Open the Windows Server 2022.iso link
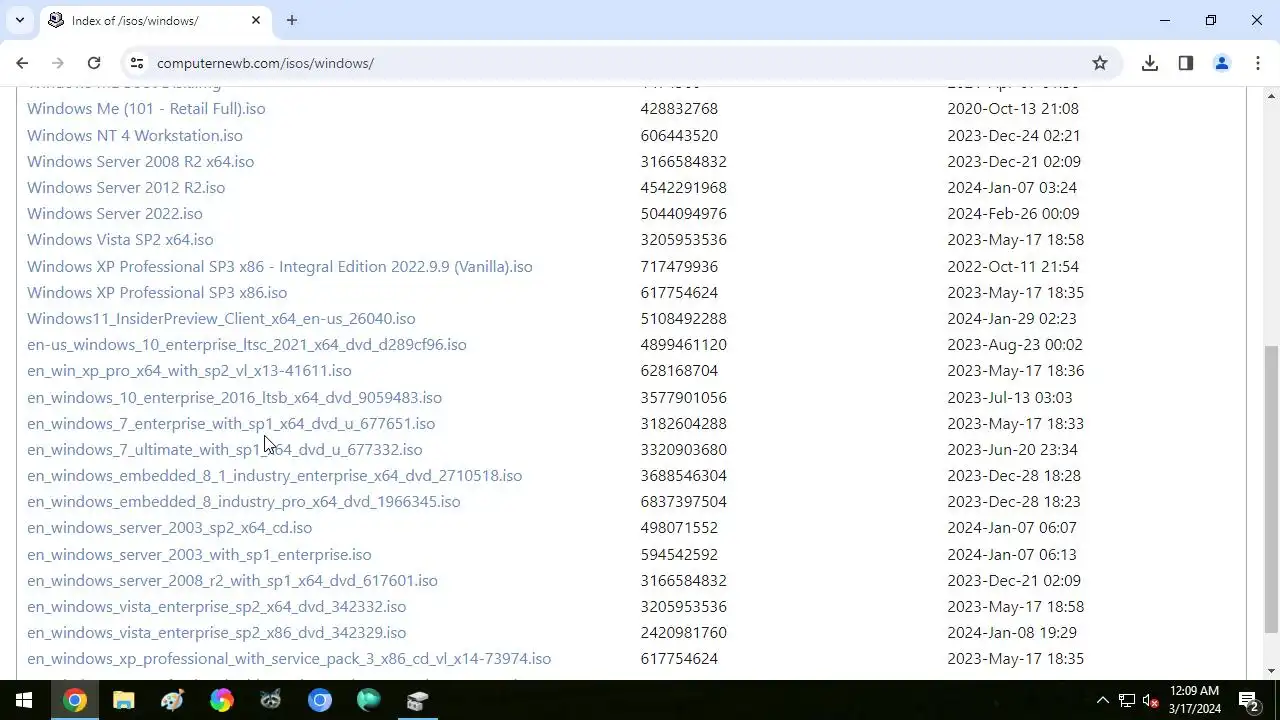This screenshot has height=720, width=1280. click(115, 213)
